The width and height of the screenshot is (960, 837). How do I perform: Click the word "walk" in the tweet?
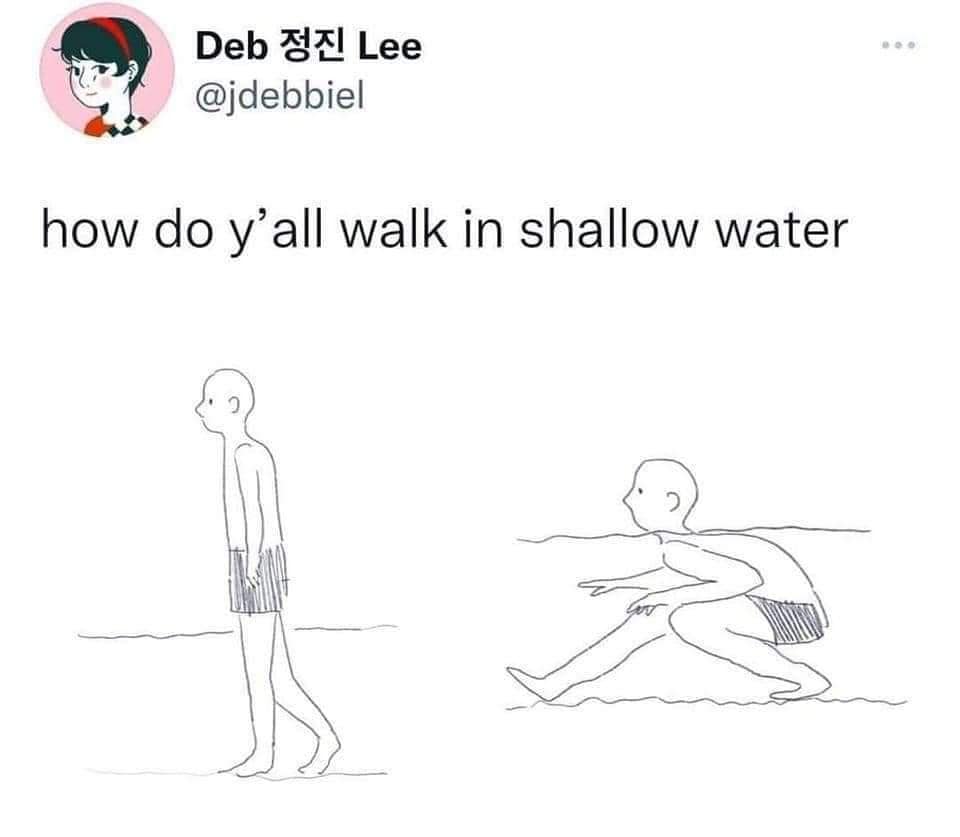coord(393,230)
